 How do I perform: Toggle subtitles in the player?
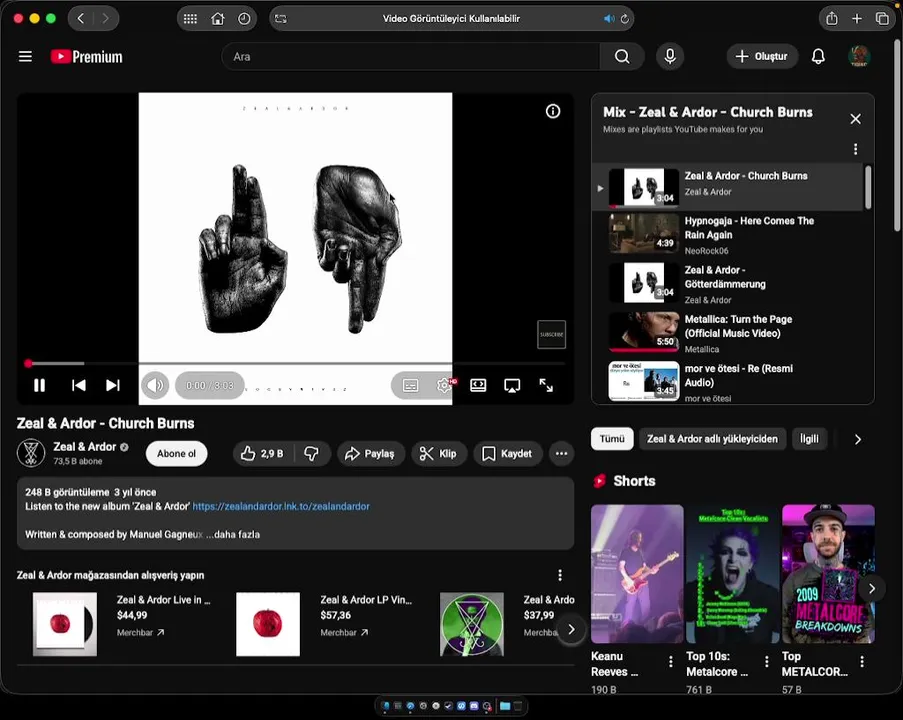411,385
